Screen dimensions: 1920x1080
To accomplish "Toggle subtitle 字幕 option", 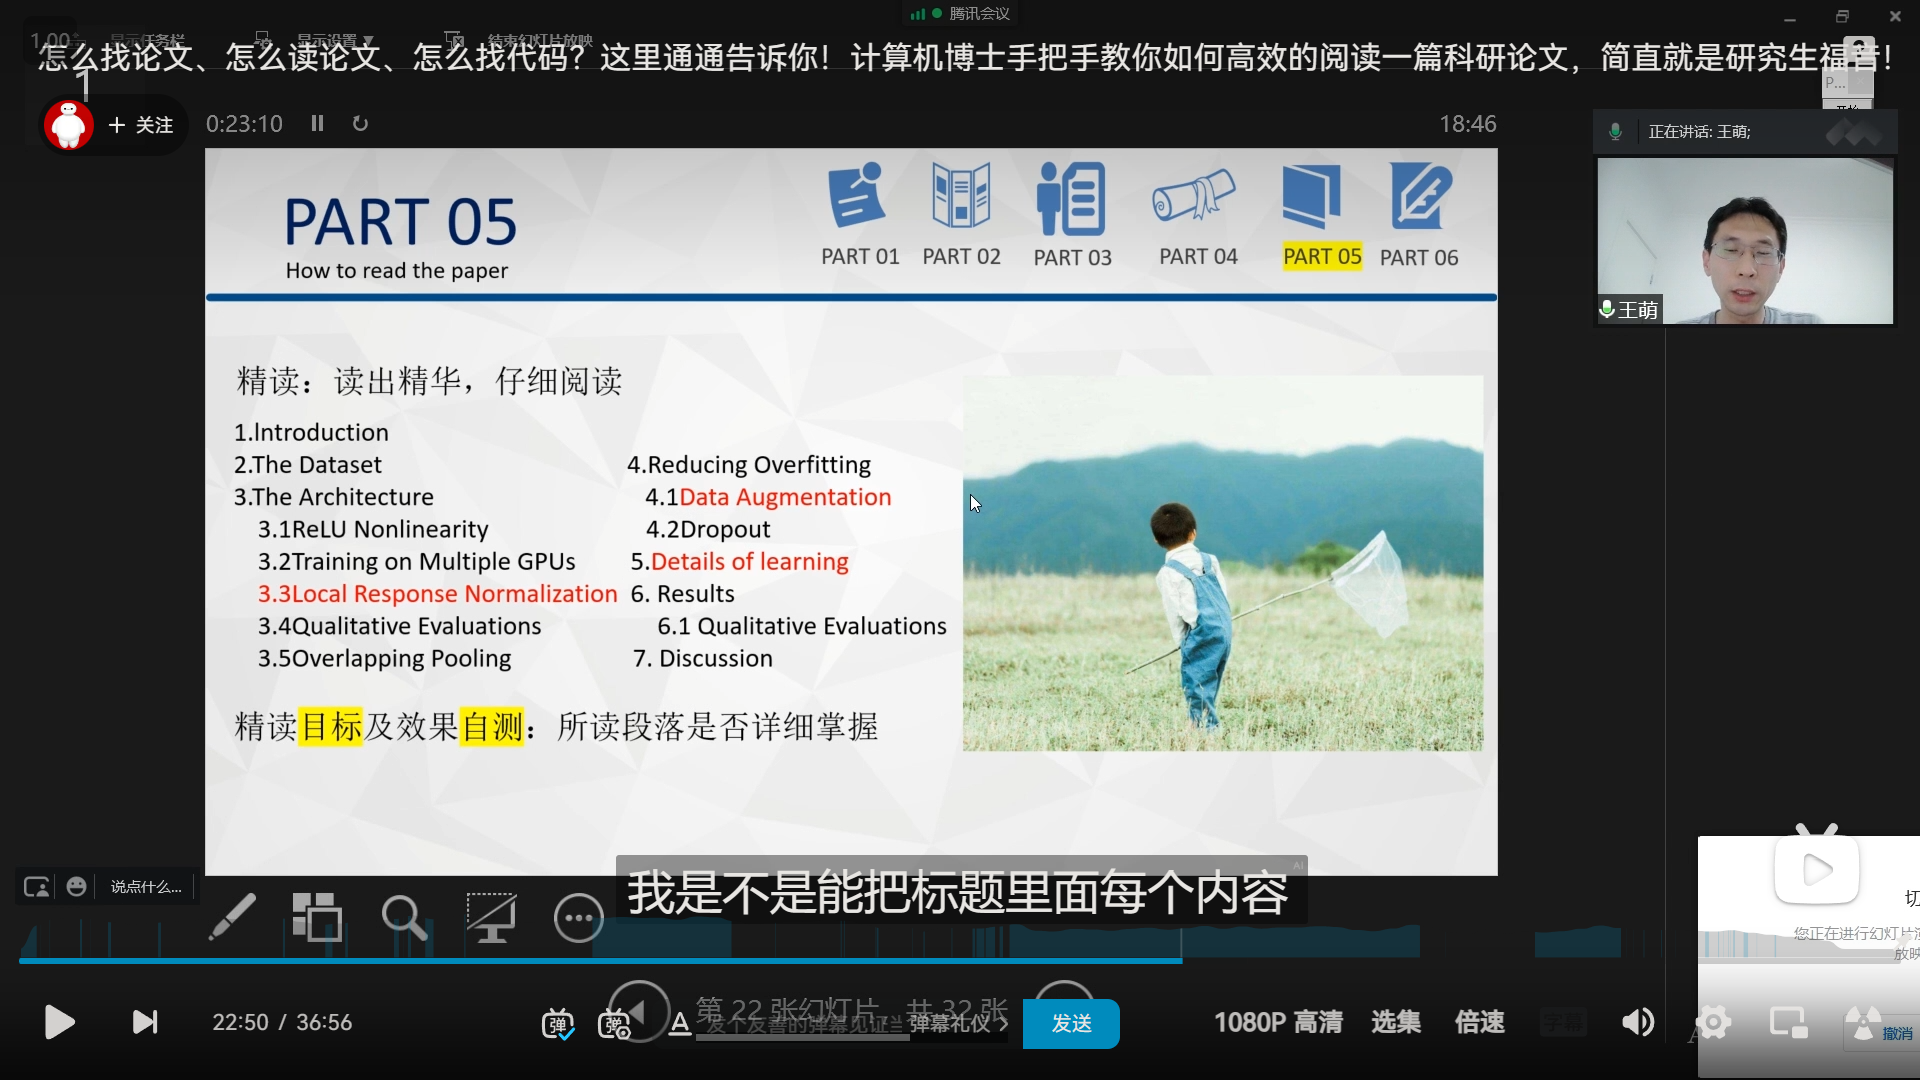I will (1563, 1022).
